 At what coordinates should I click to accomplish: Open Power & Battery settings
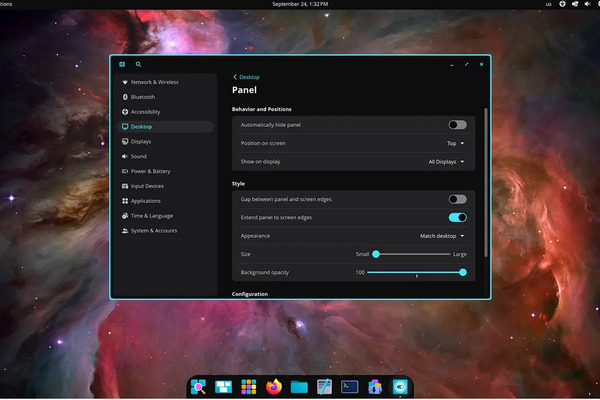point(165,171)
